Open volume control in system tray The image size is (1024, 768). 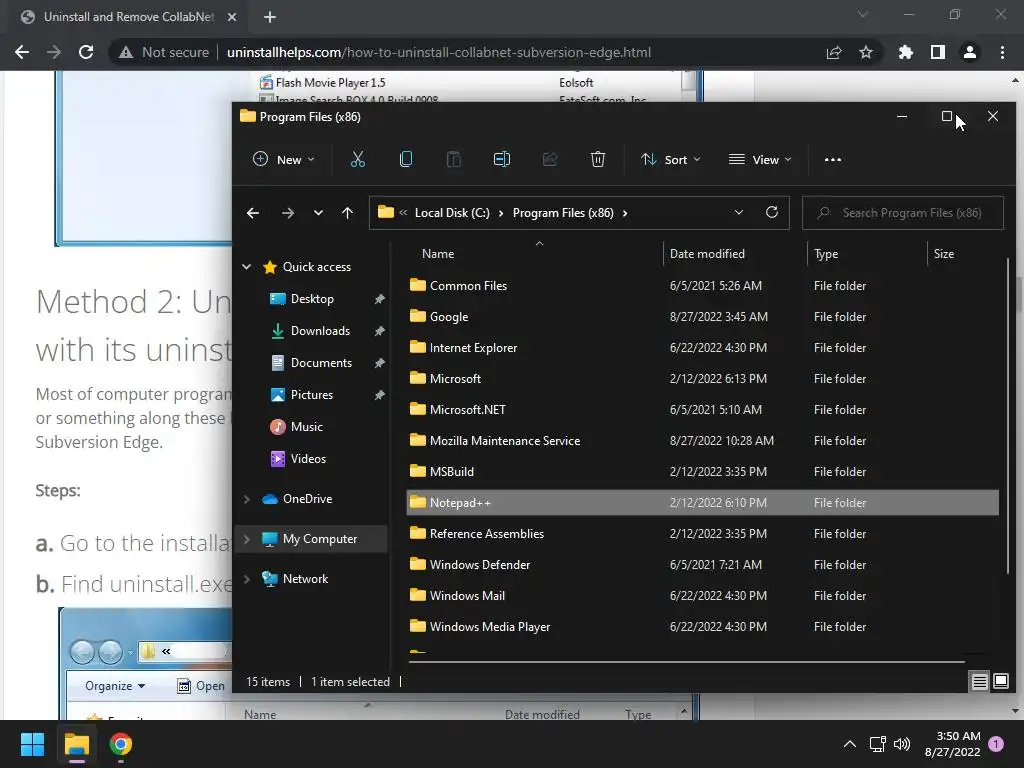pyautogui.click(x=902, y=744)
